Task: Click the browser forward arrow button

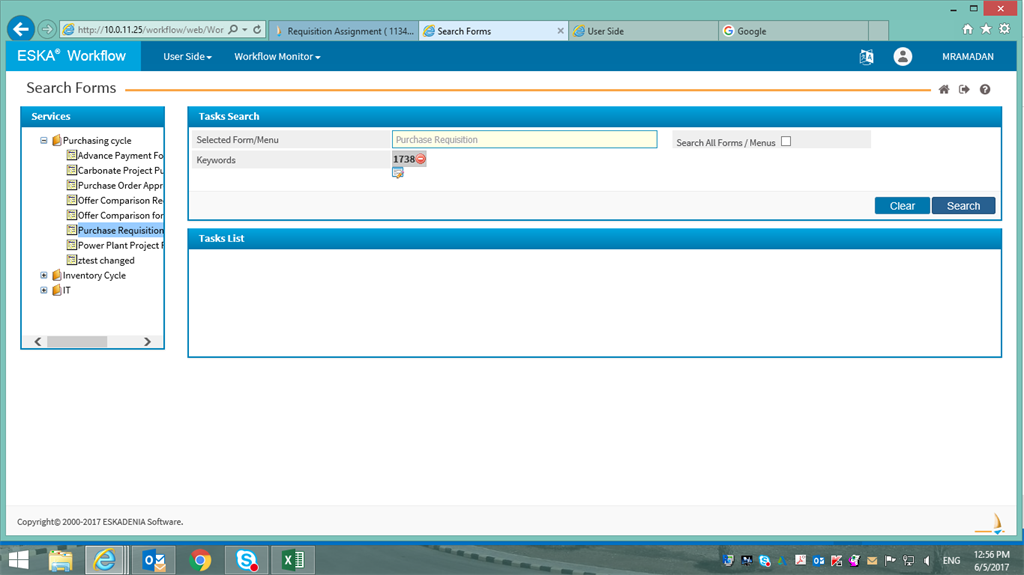Action: pyautogui.click(x=47, y=29)
